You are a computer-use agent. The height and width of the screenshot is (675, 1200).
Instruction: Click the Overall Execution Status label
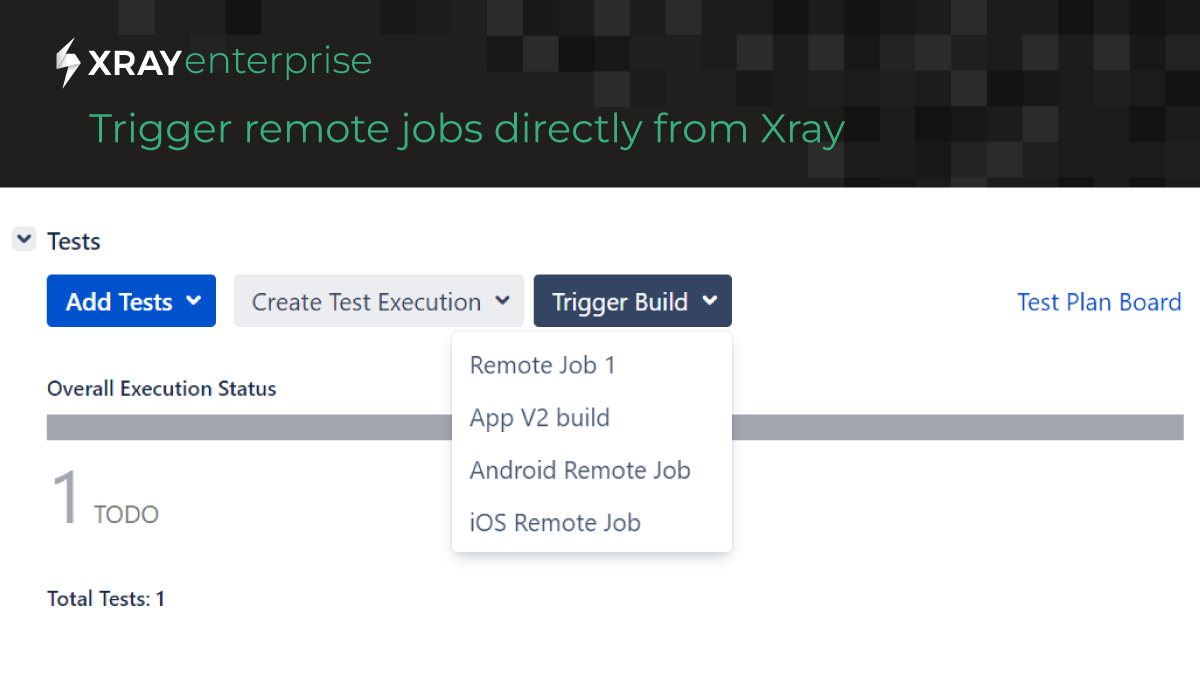pos(161,388)
